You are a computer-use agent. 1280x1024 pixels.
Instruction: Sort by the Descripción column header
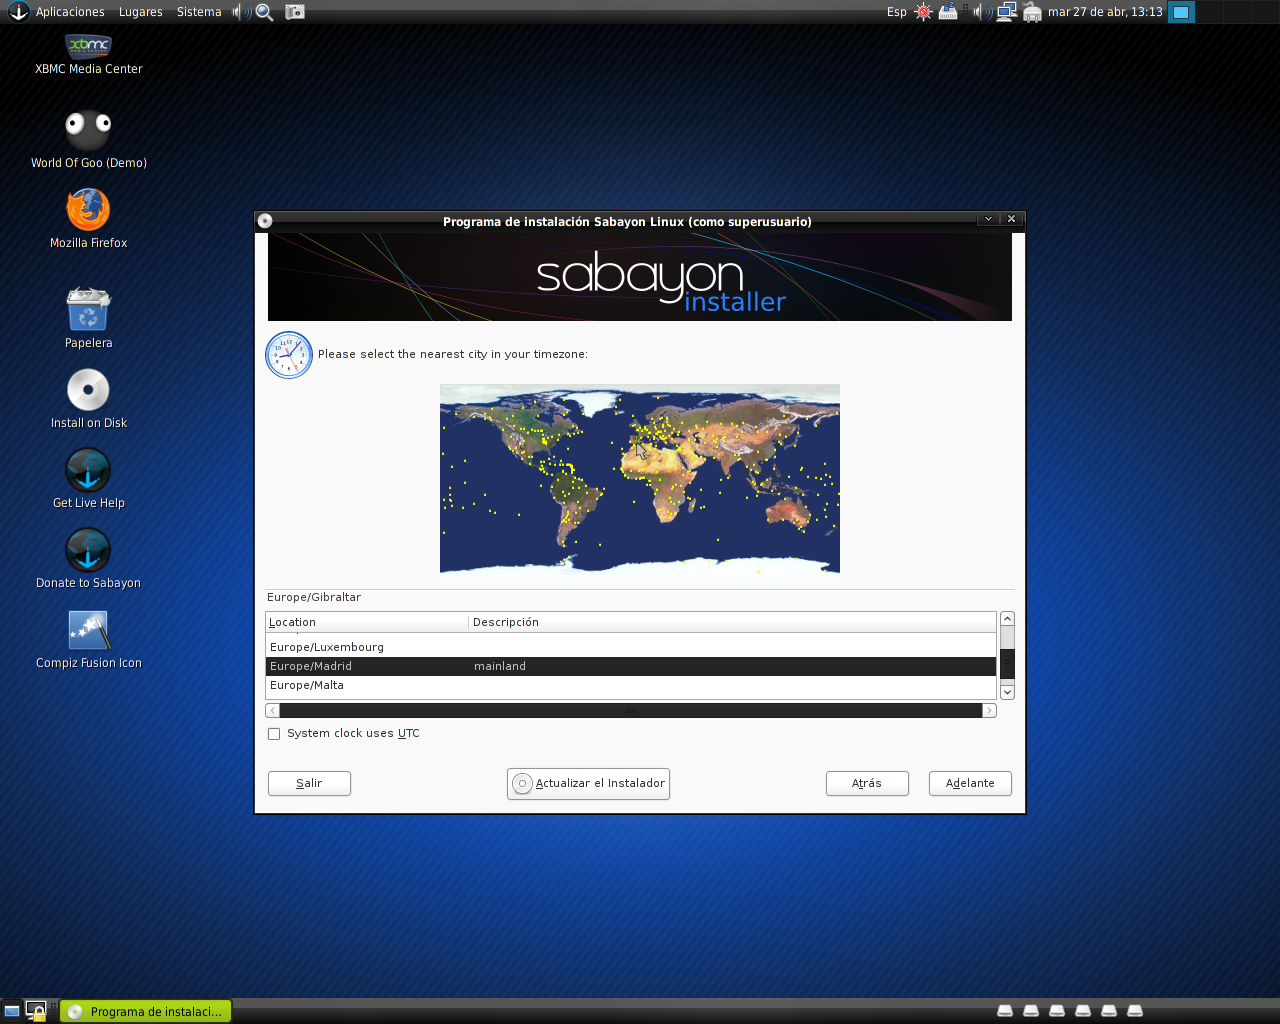pyautogui.click(x=732, y=622)
